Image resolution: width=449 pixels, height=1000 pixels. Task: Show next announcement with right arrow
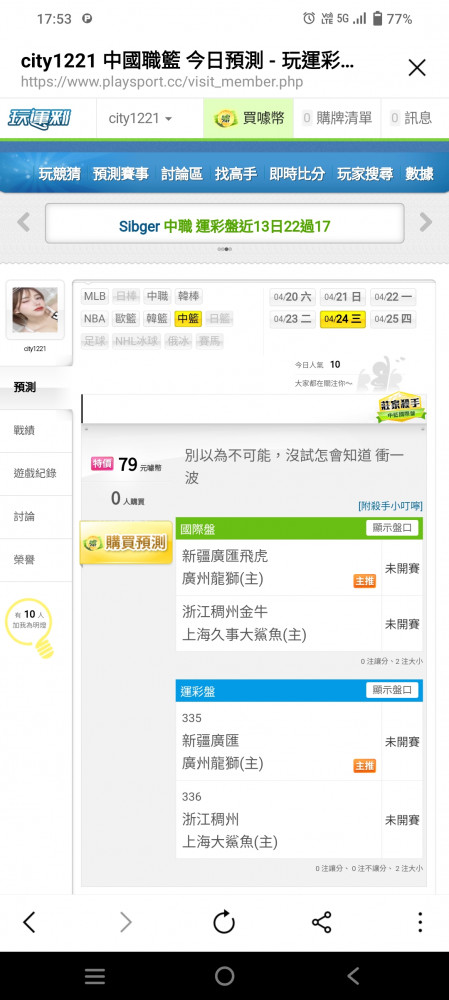(x=425, y=222)
